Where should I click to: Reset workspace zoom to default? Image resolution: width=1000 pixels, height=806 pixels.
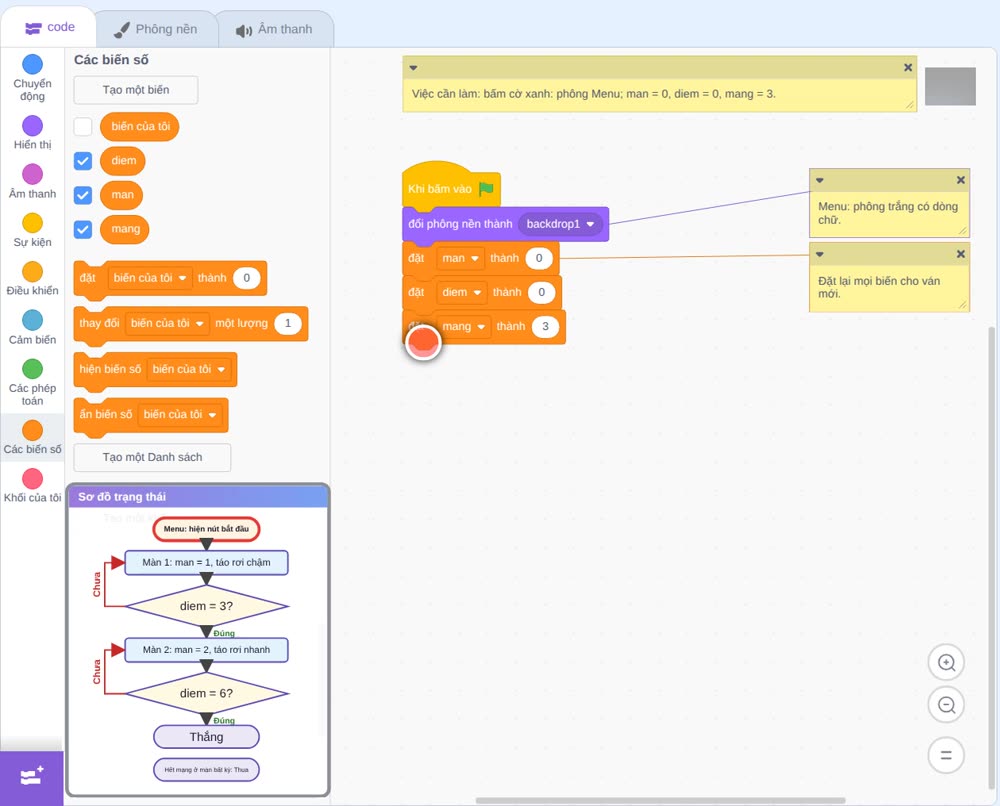[946, 755]
